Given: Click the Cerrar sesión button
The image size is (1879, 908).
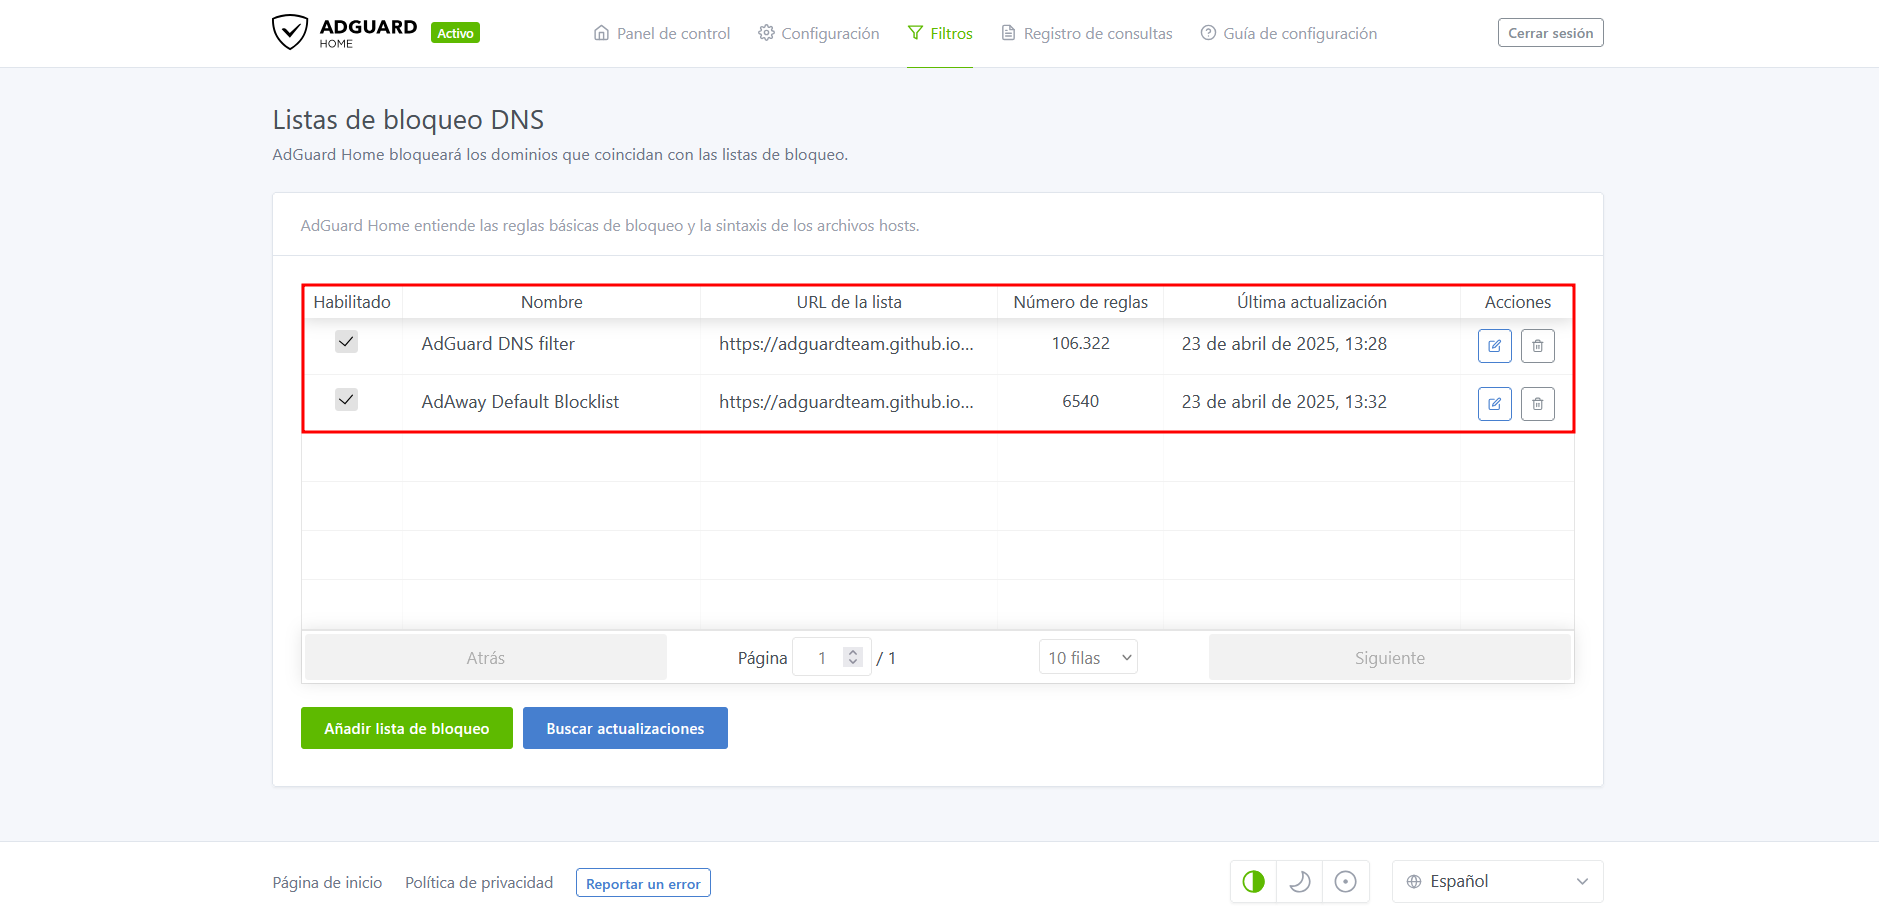Looking at the screenshot, I should click(1550, 33).
